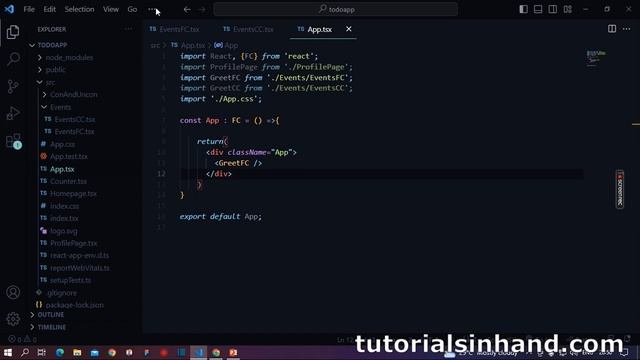640x360 pixels.
Task: Click the VS Code taskbar icon
Action: tap(199, 352)
